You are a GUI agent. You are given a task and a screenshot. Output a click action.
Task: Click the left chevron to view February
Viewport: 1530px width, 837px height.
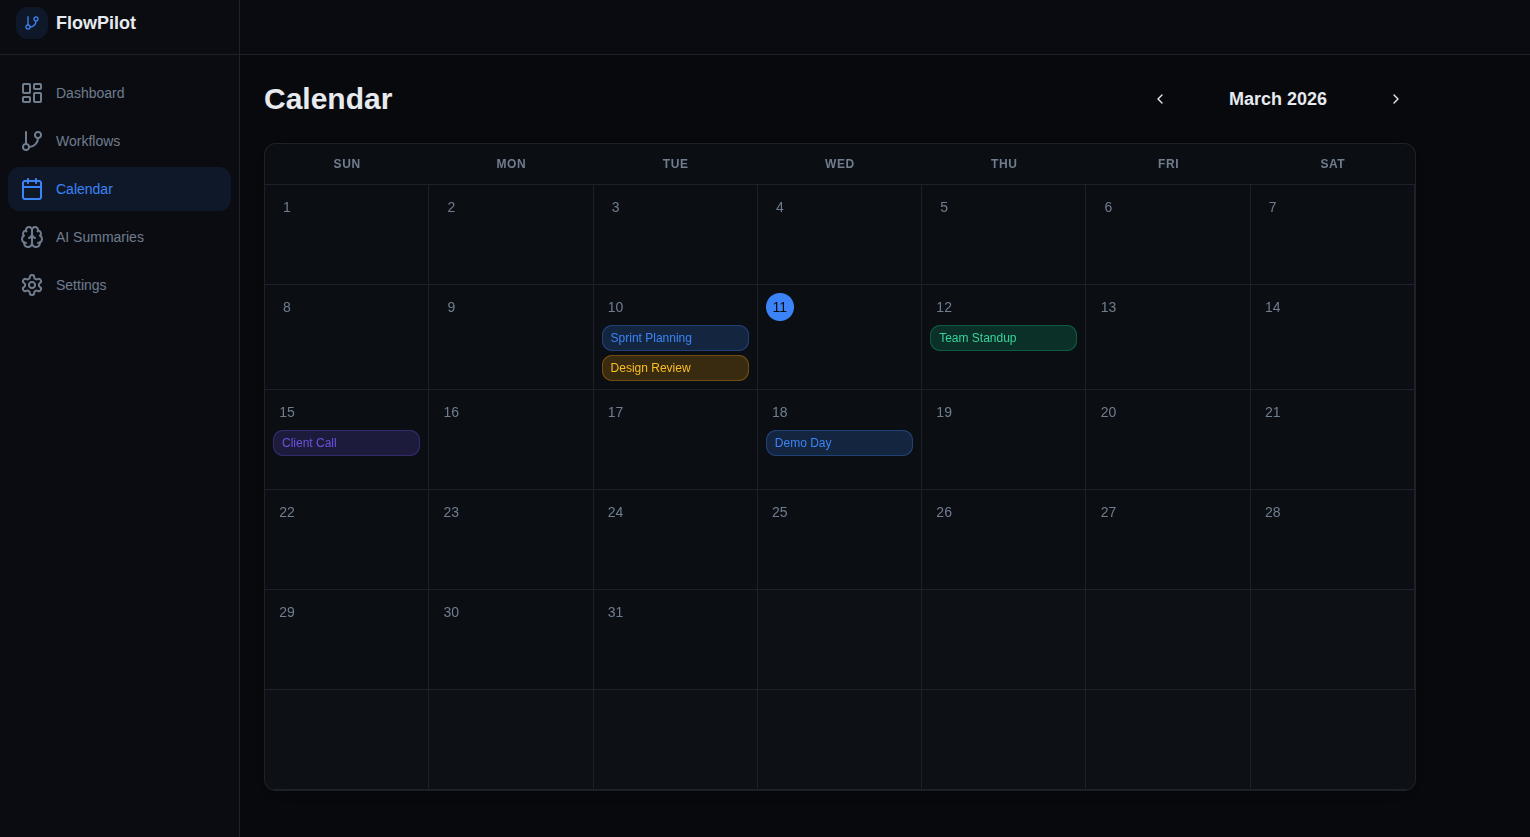[1159, 99]
